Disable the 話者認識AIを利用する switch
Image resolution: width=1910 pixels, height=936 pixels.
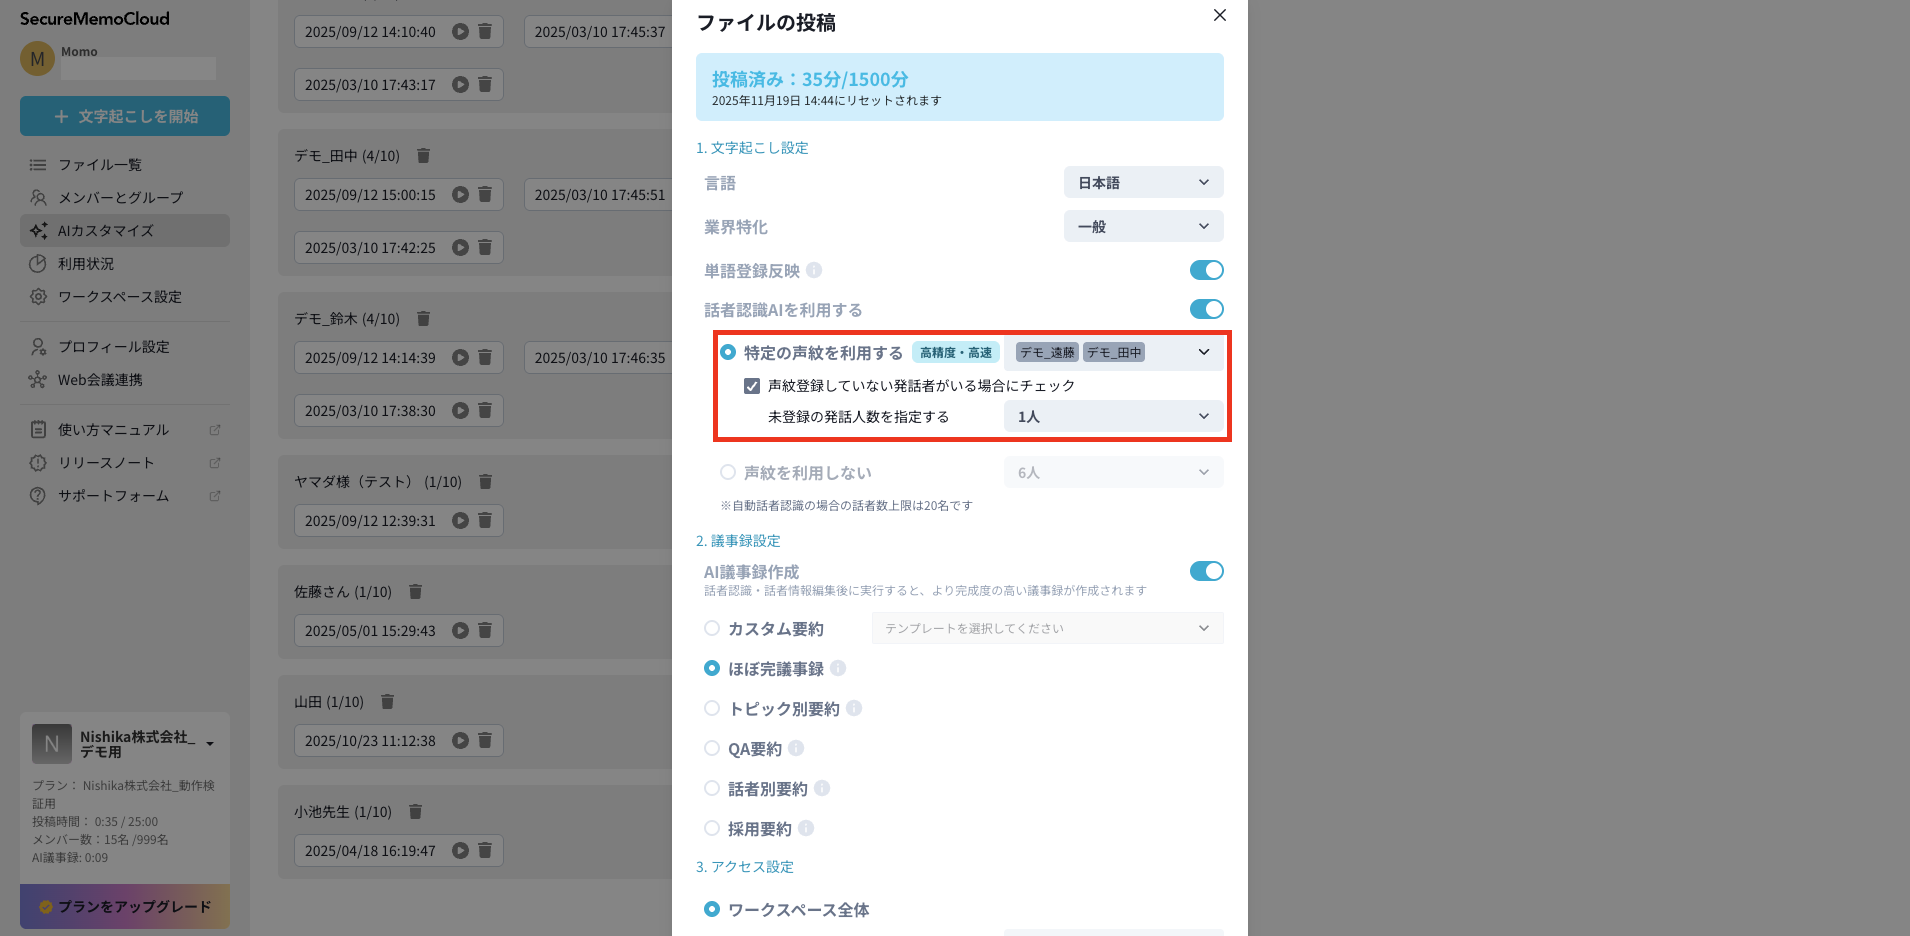(x=1206, y=310)
